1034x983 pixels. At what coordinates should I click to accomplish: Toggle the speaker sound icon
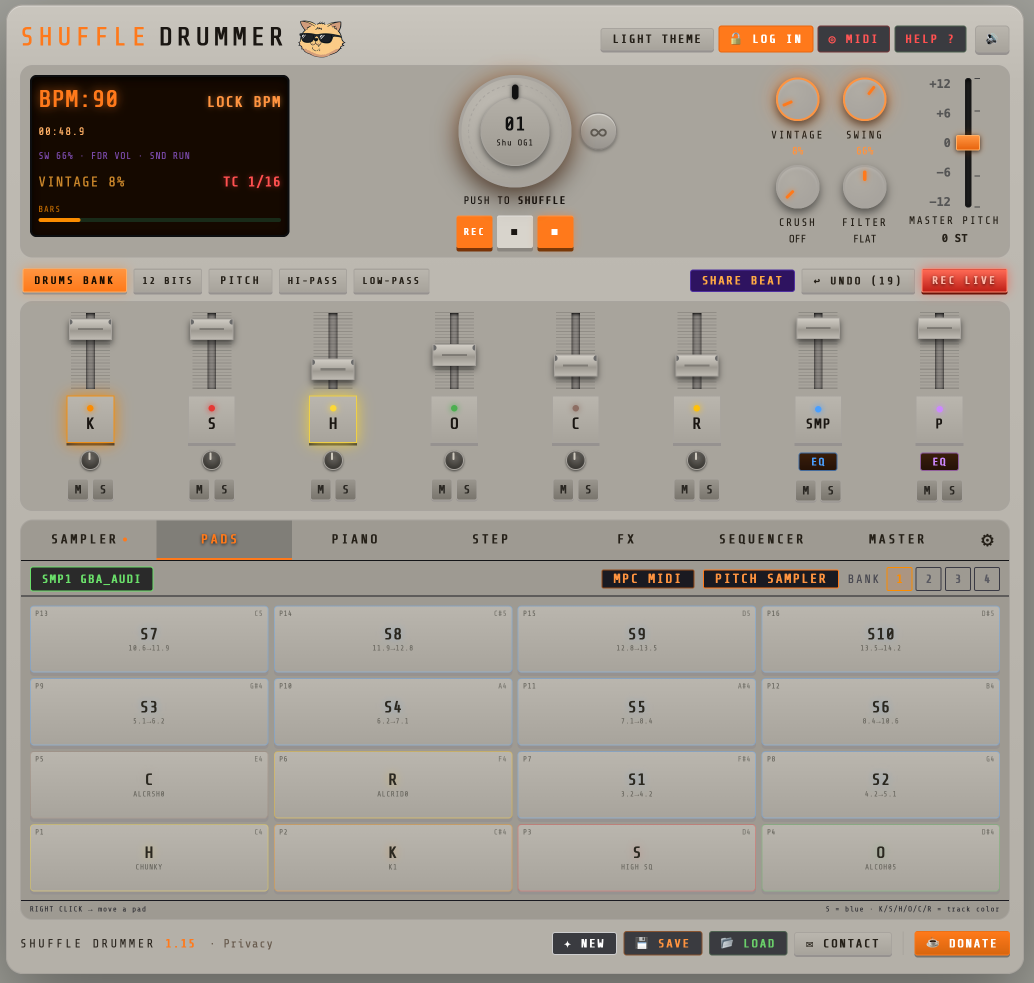(x=992, y=39)
